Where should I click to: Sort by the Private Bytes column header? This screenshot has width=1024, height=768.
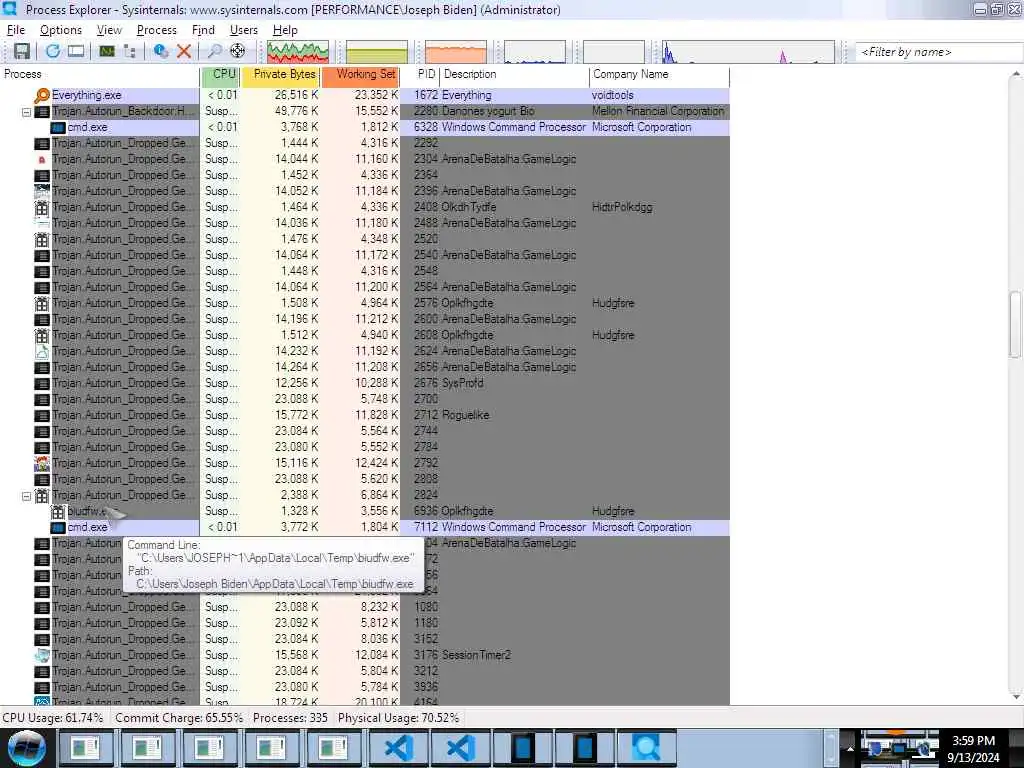point(281,74)
